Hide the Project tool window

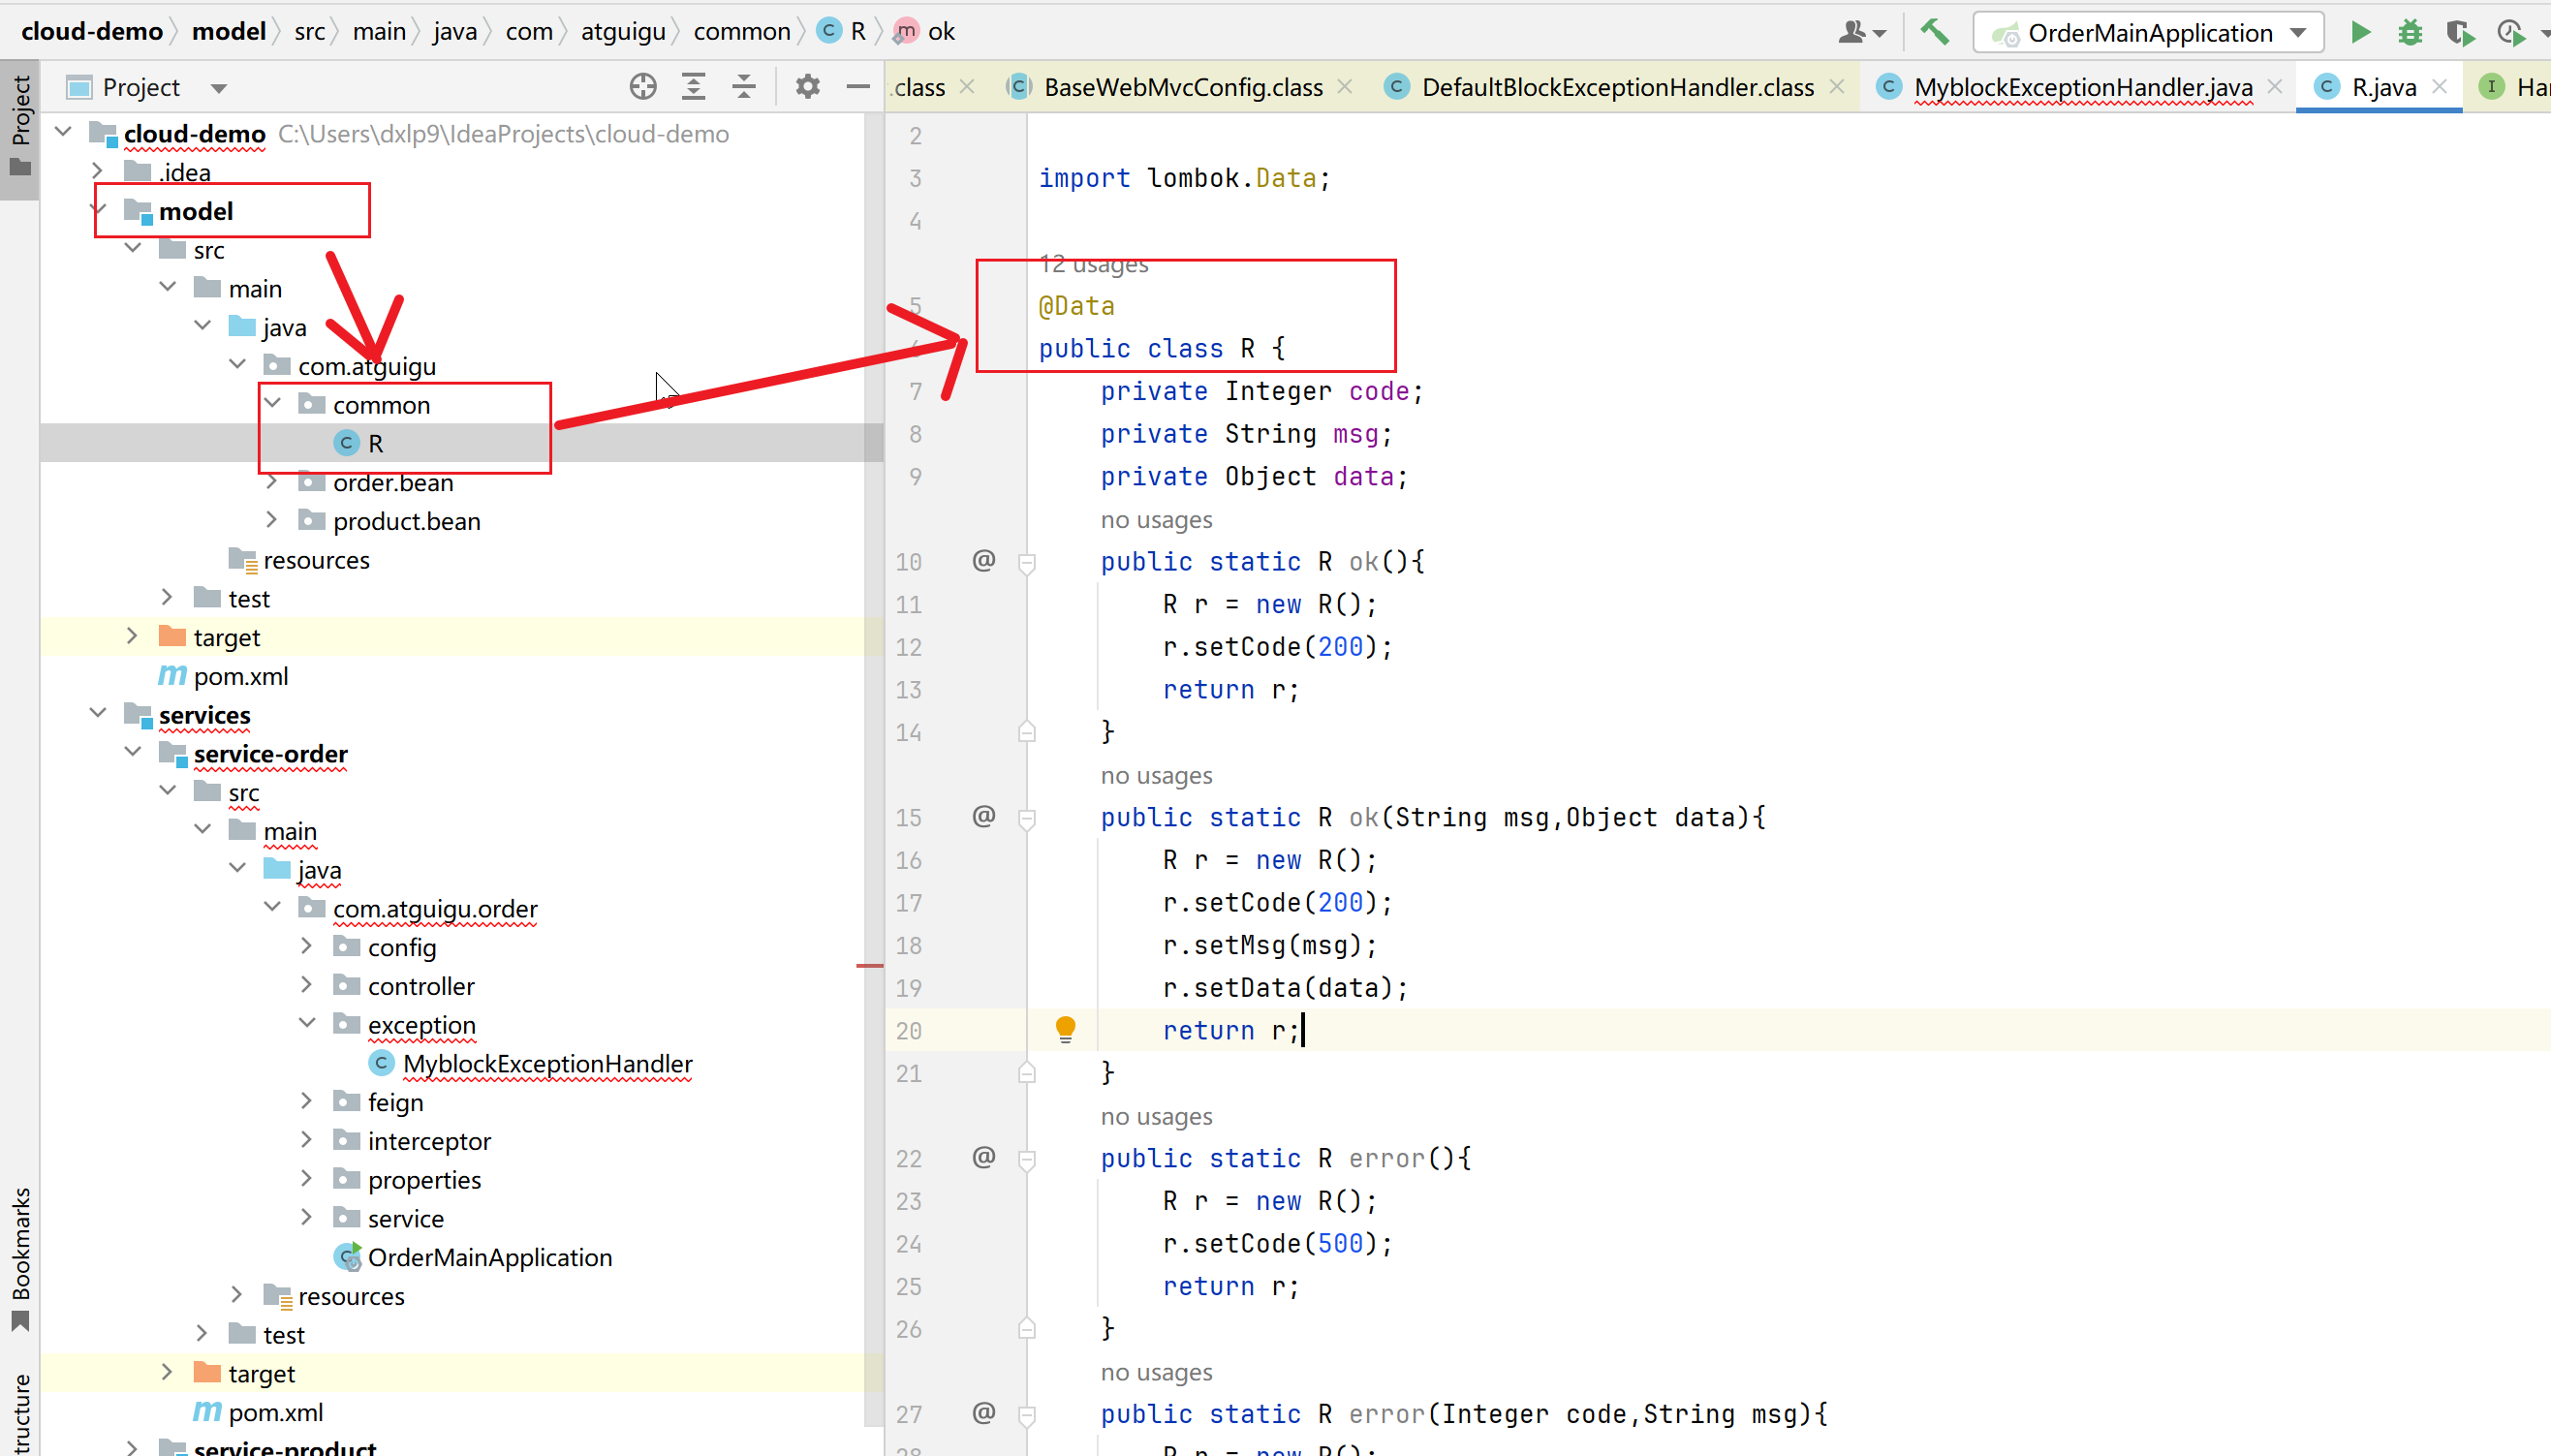tap(857, 87)
